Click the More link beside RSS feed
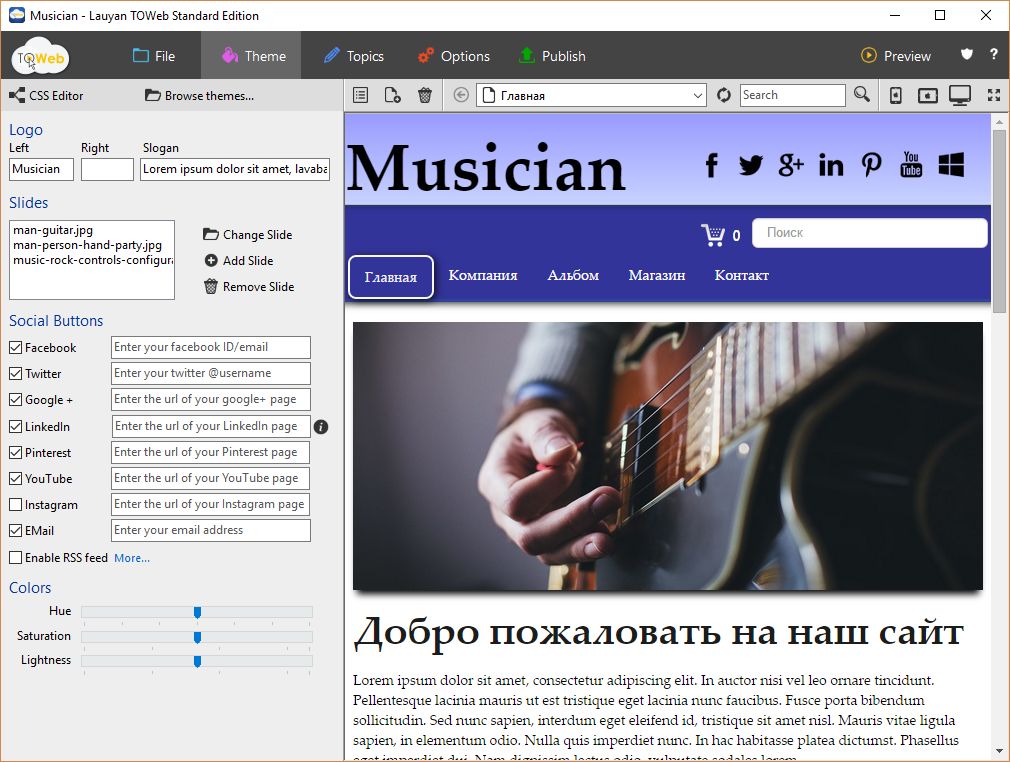 coord(131,558)
